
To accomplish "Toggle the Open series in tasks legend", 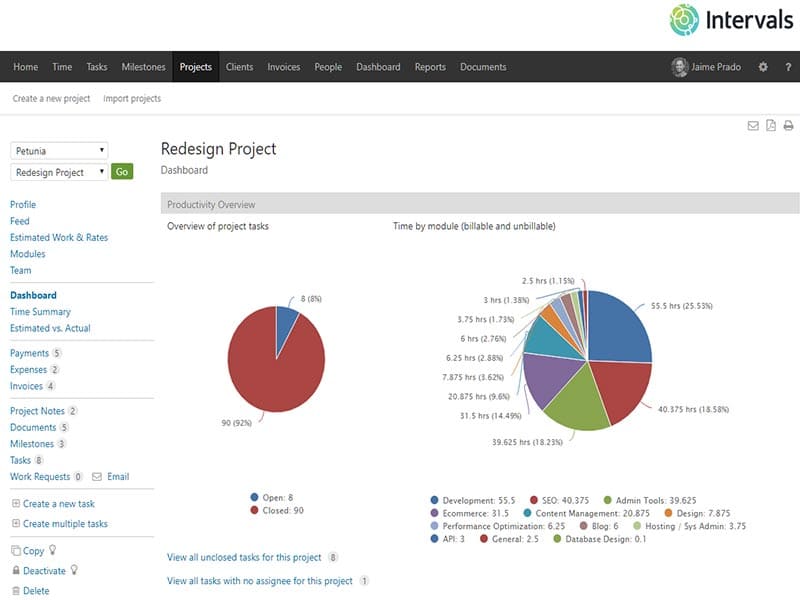I will coord(274,496).
